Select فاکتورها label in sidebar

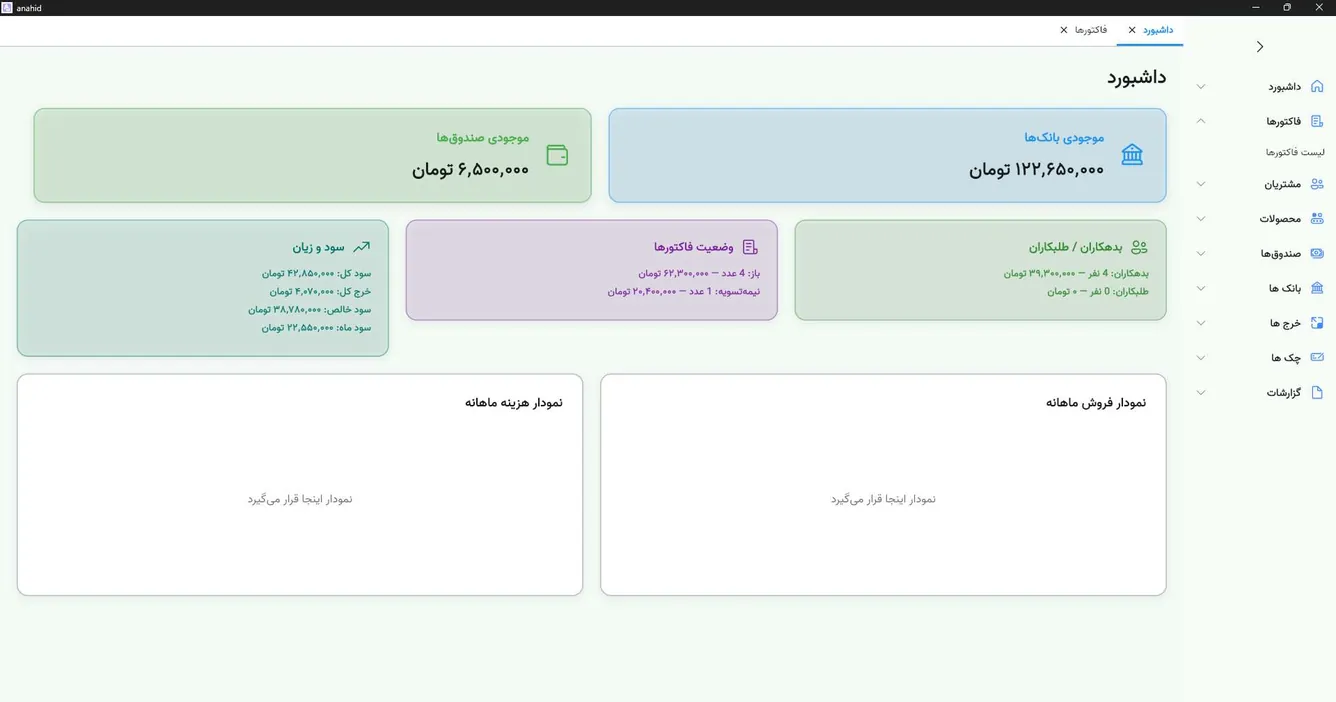click(1284, 122)
